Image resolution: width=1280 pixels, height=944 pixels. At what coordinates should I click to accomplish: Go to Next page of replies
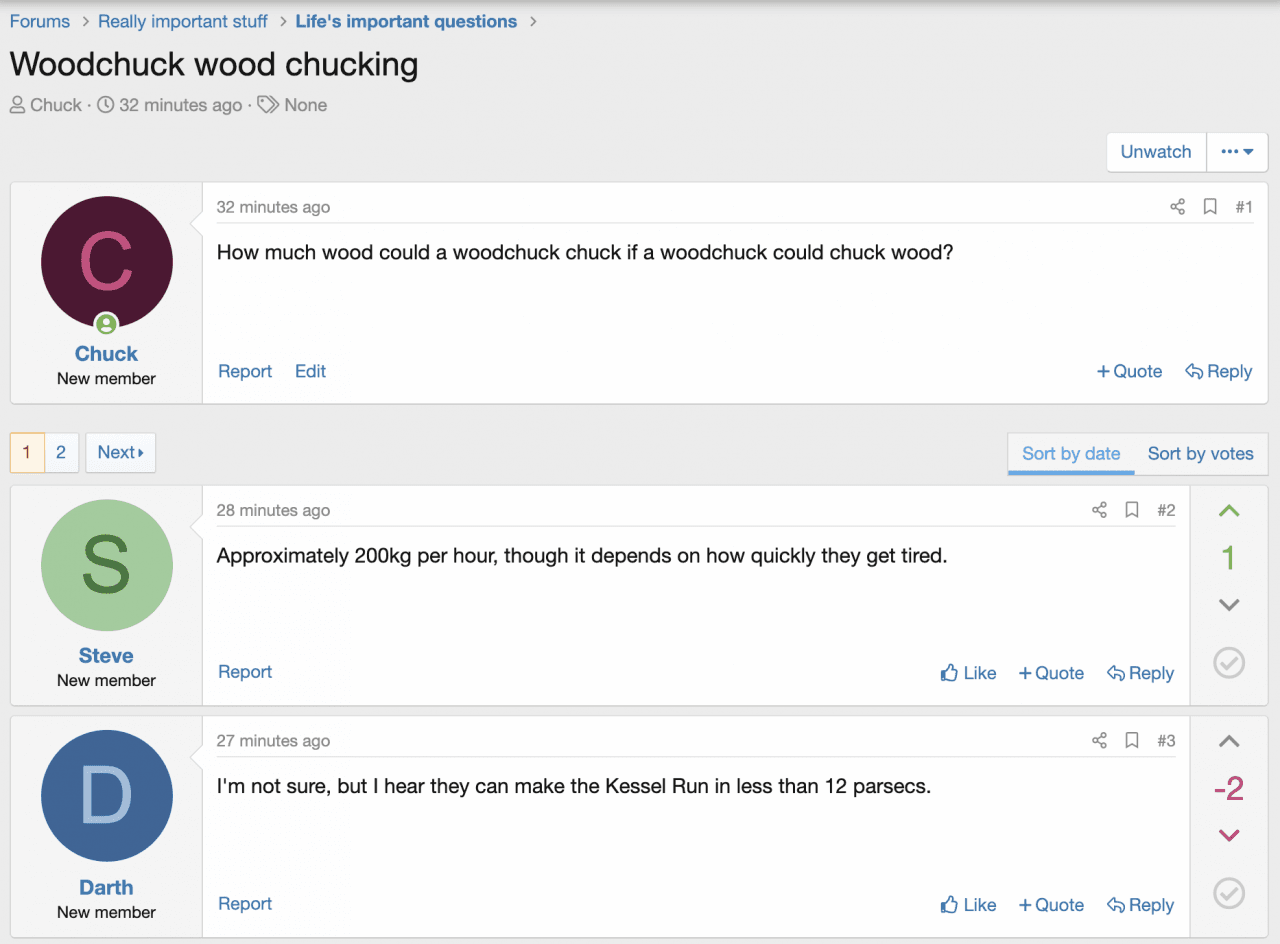(x=120, y=453)
